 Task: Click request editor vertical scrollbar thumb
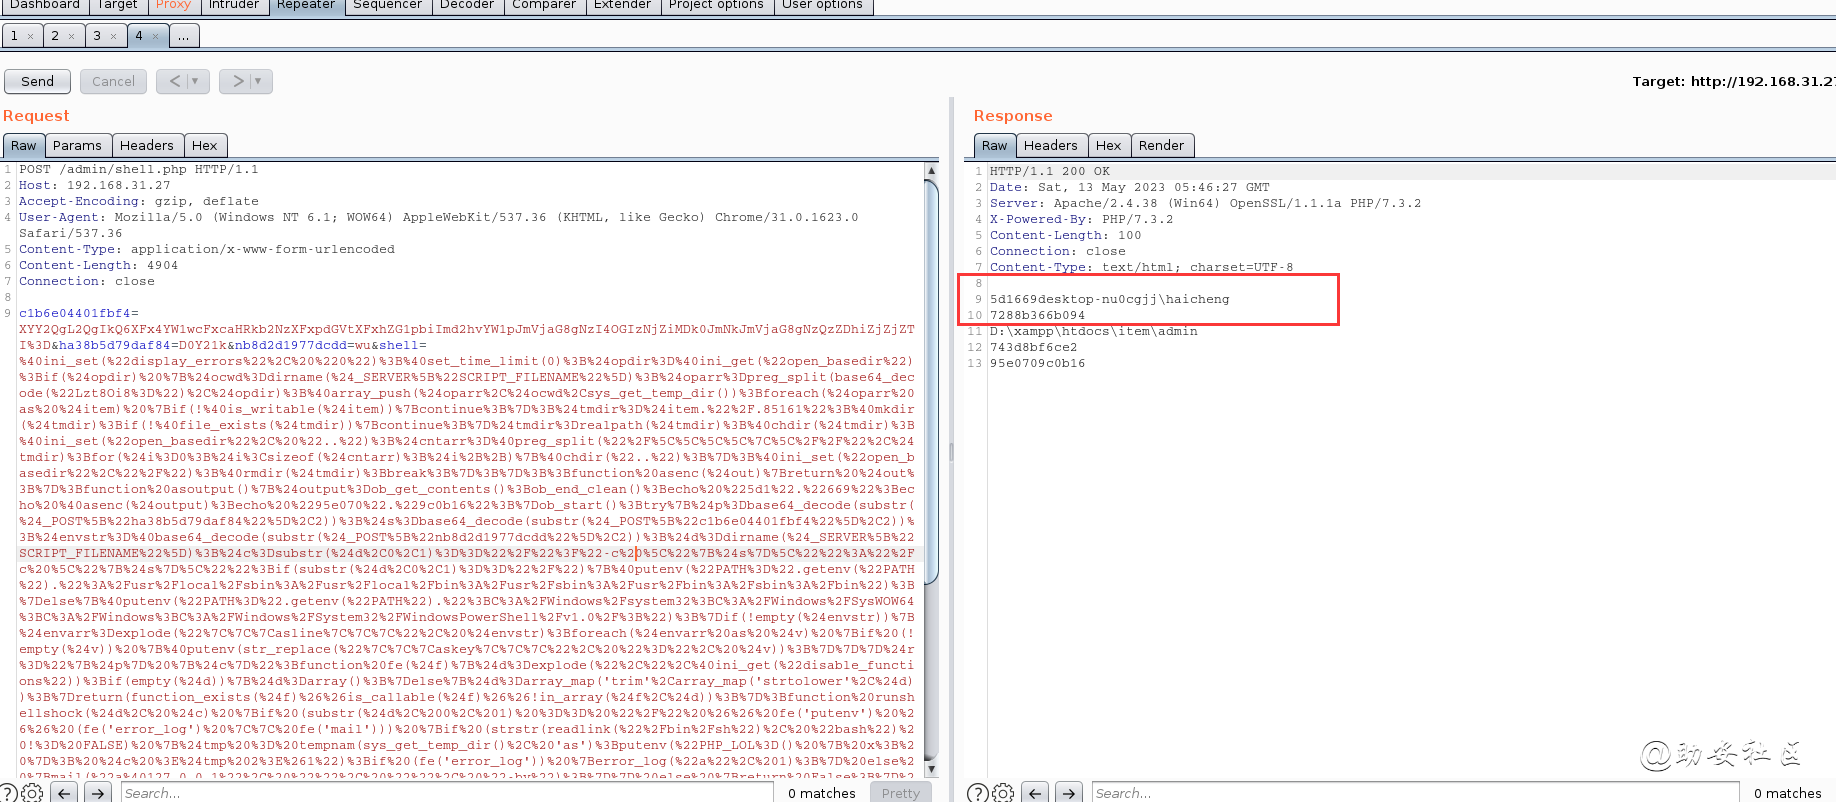coord(931,380)
